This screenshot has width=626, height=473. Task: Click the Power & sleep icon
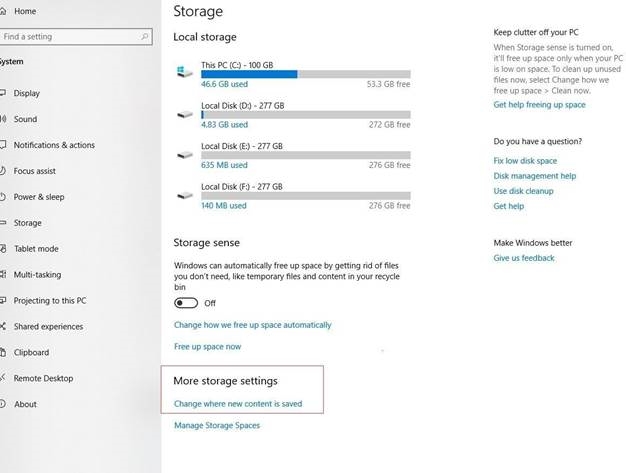click(x=3, y=197)
